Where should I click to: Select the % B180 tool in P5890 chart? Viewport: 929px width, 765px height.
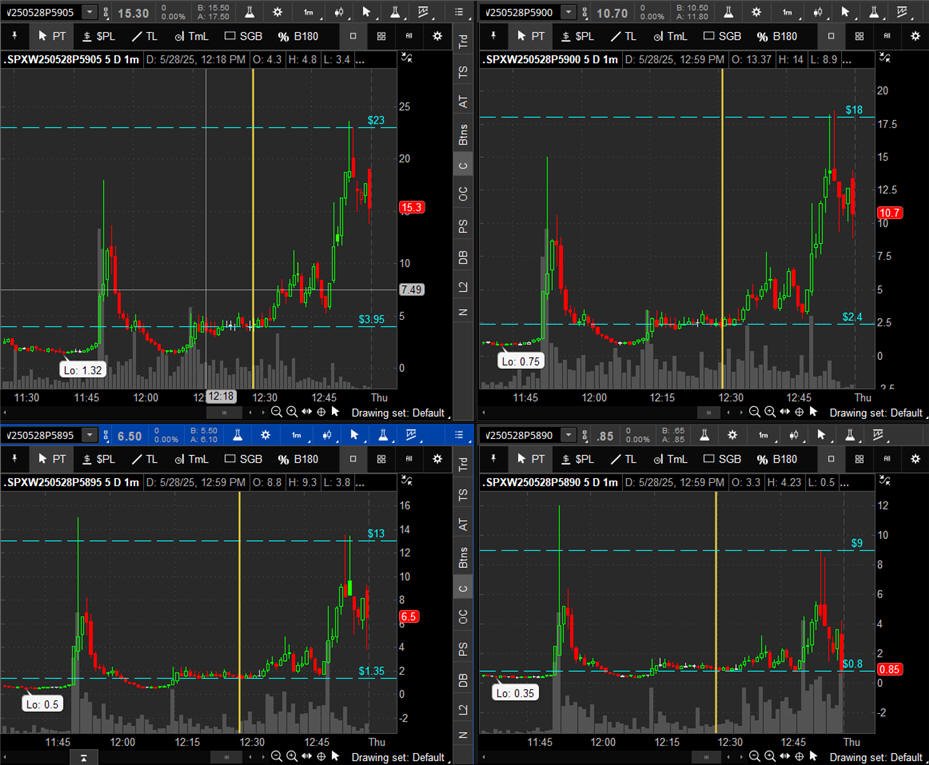click(777, 459)
